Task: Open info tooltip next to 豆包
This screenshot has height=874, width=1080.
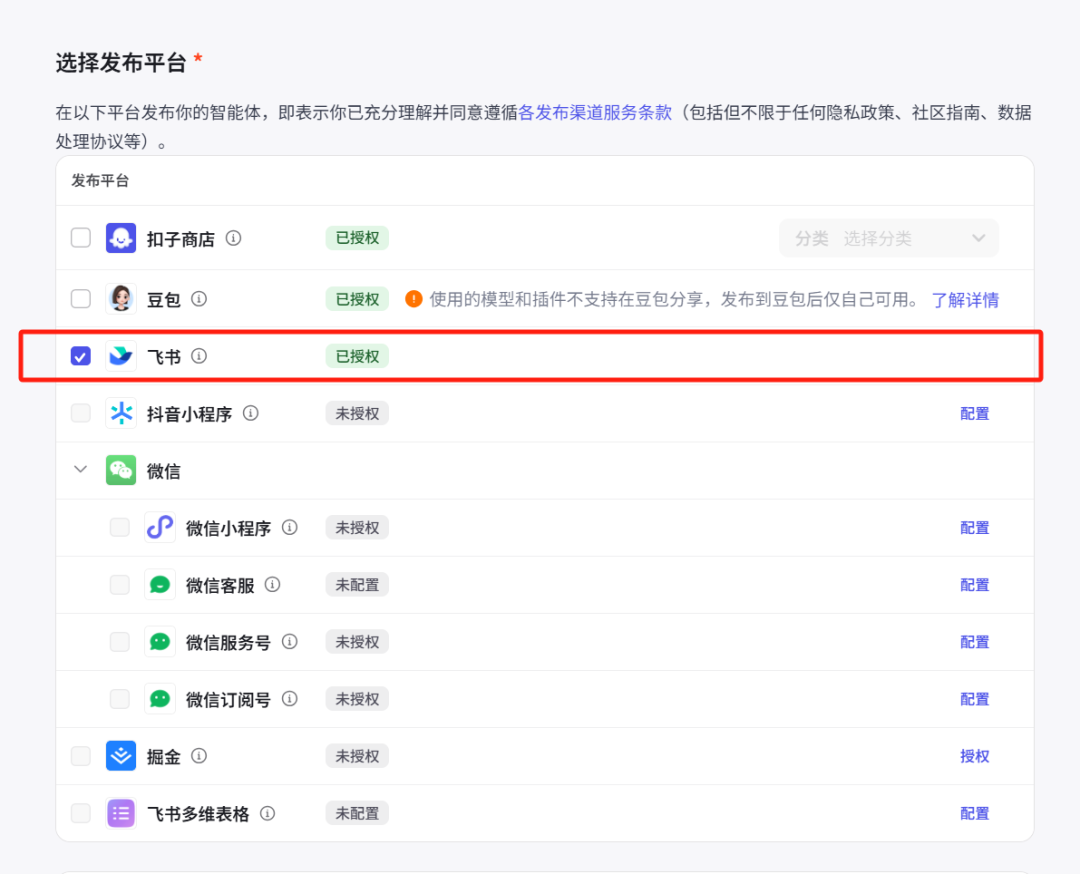Action: pos(199,299)
